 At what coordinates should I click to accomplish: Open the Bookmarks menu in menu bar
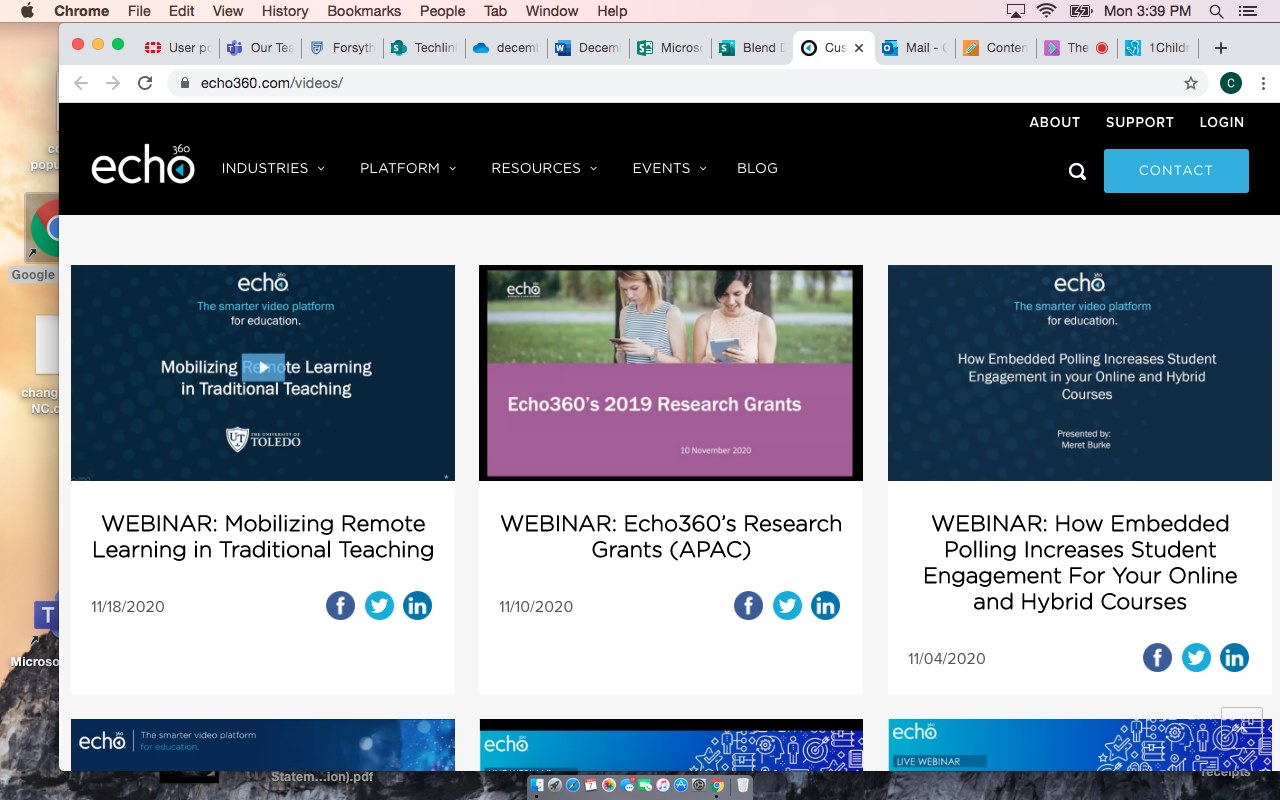pyautogui.click(x=364, y=11)
